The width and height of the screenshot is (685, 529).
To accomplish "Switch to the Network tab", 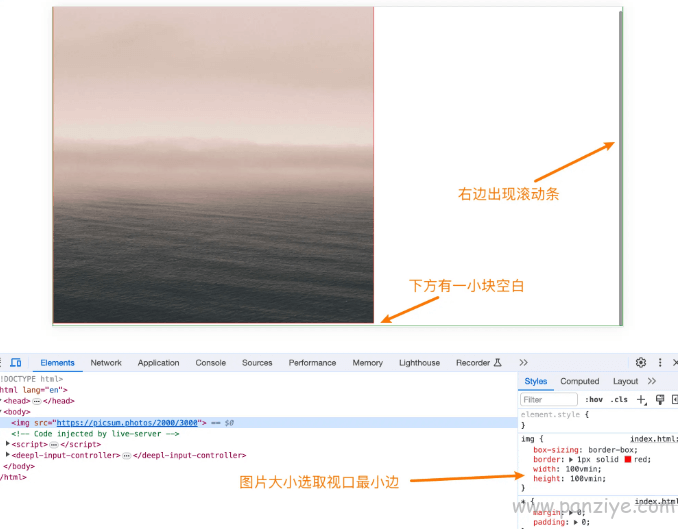I will tap(106, 363).
